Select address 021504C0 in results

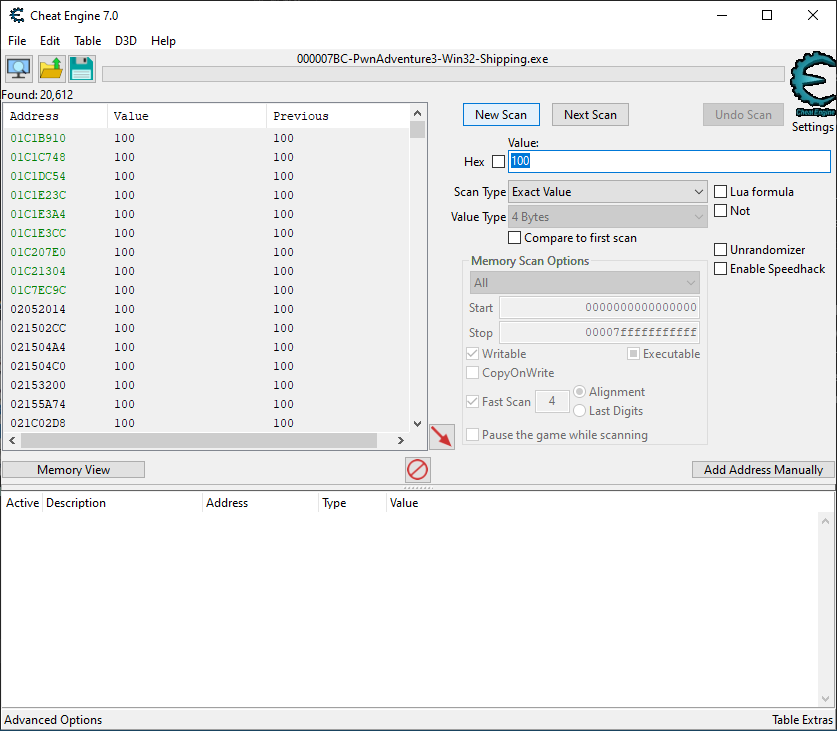pos(38,366)
